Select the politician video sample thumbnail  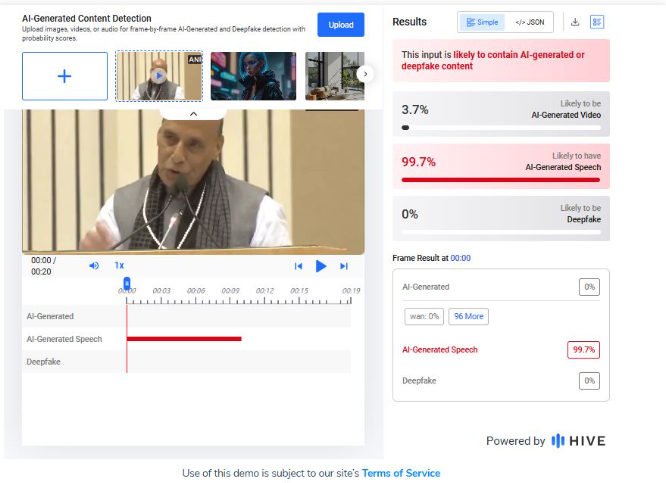pyautogui.click(x=159, y=76)
